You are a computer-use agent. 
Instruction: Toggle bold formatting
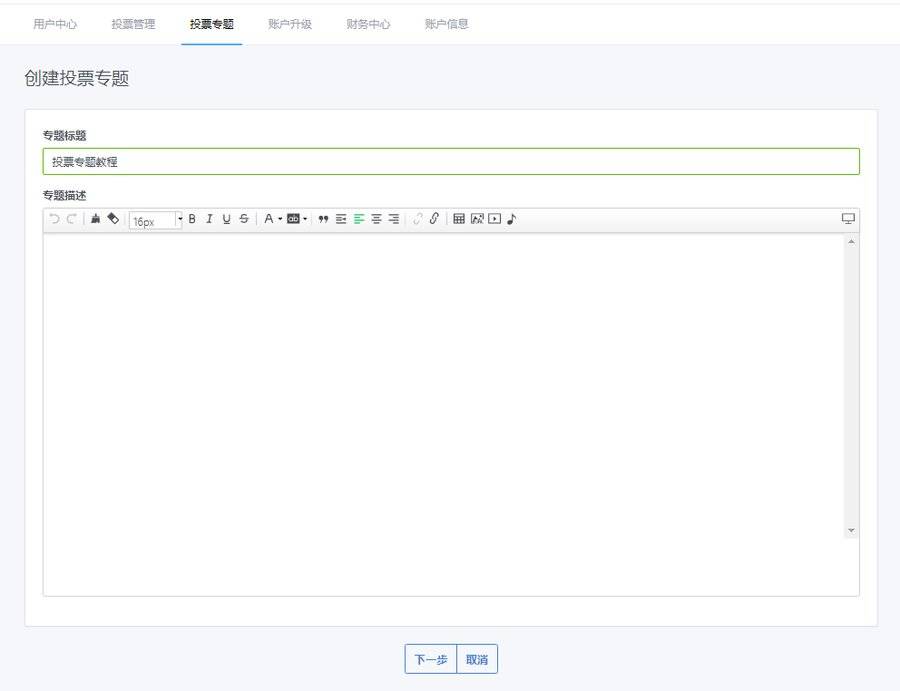(192, 219)
